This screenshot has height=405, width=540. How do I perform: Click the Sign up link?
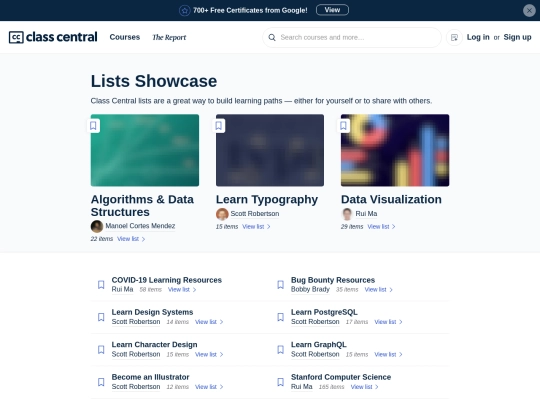pyautogui.click(x=517, y=37)
